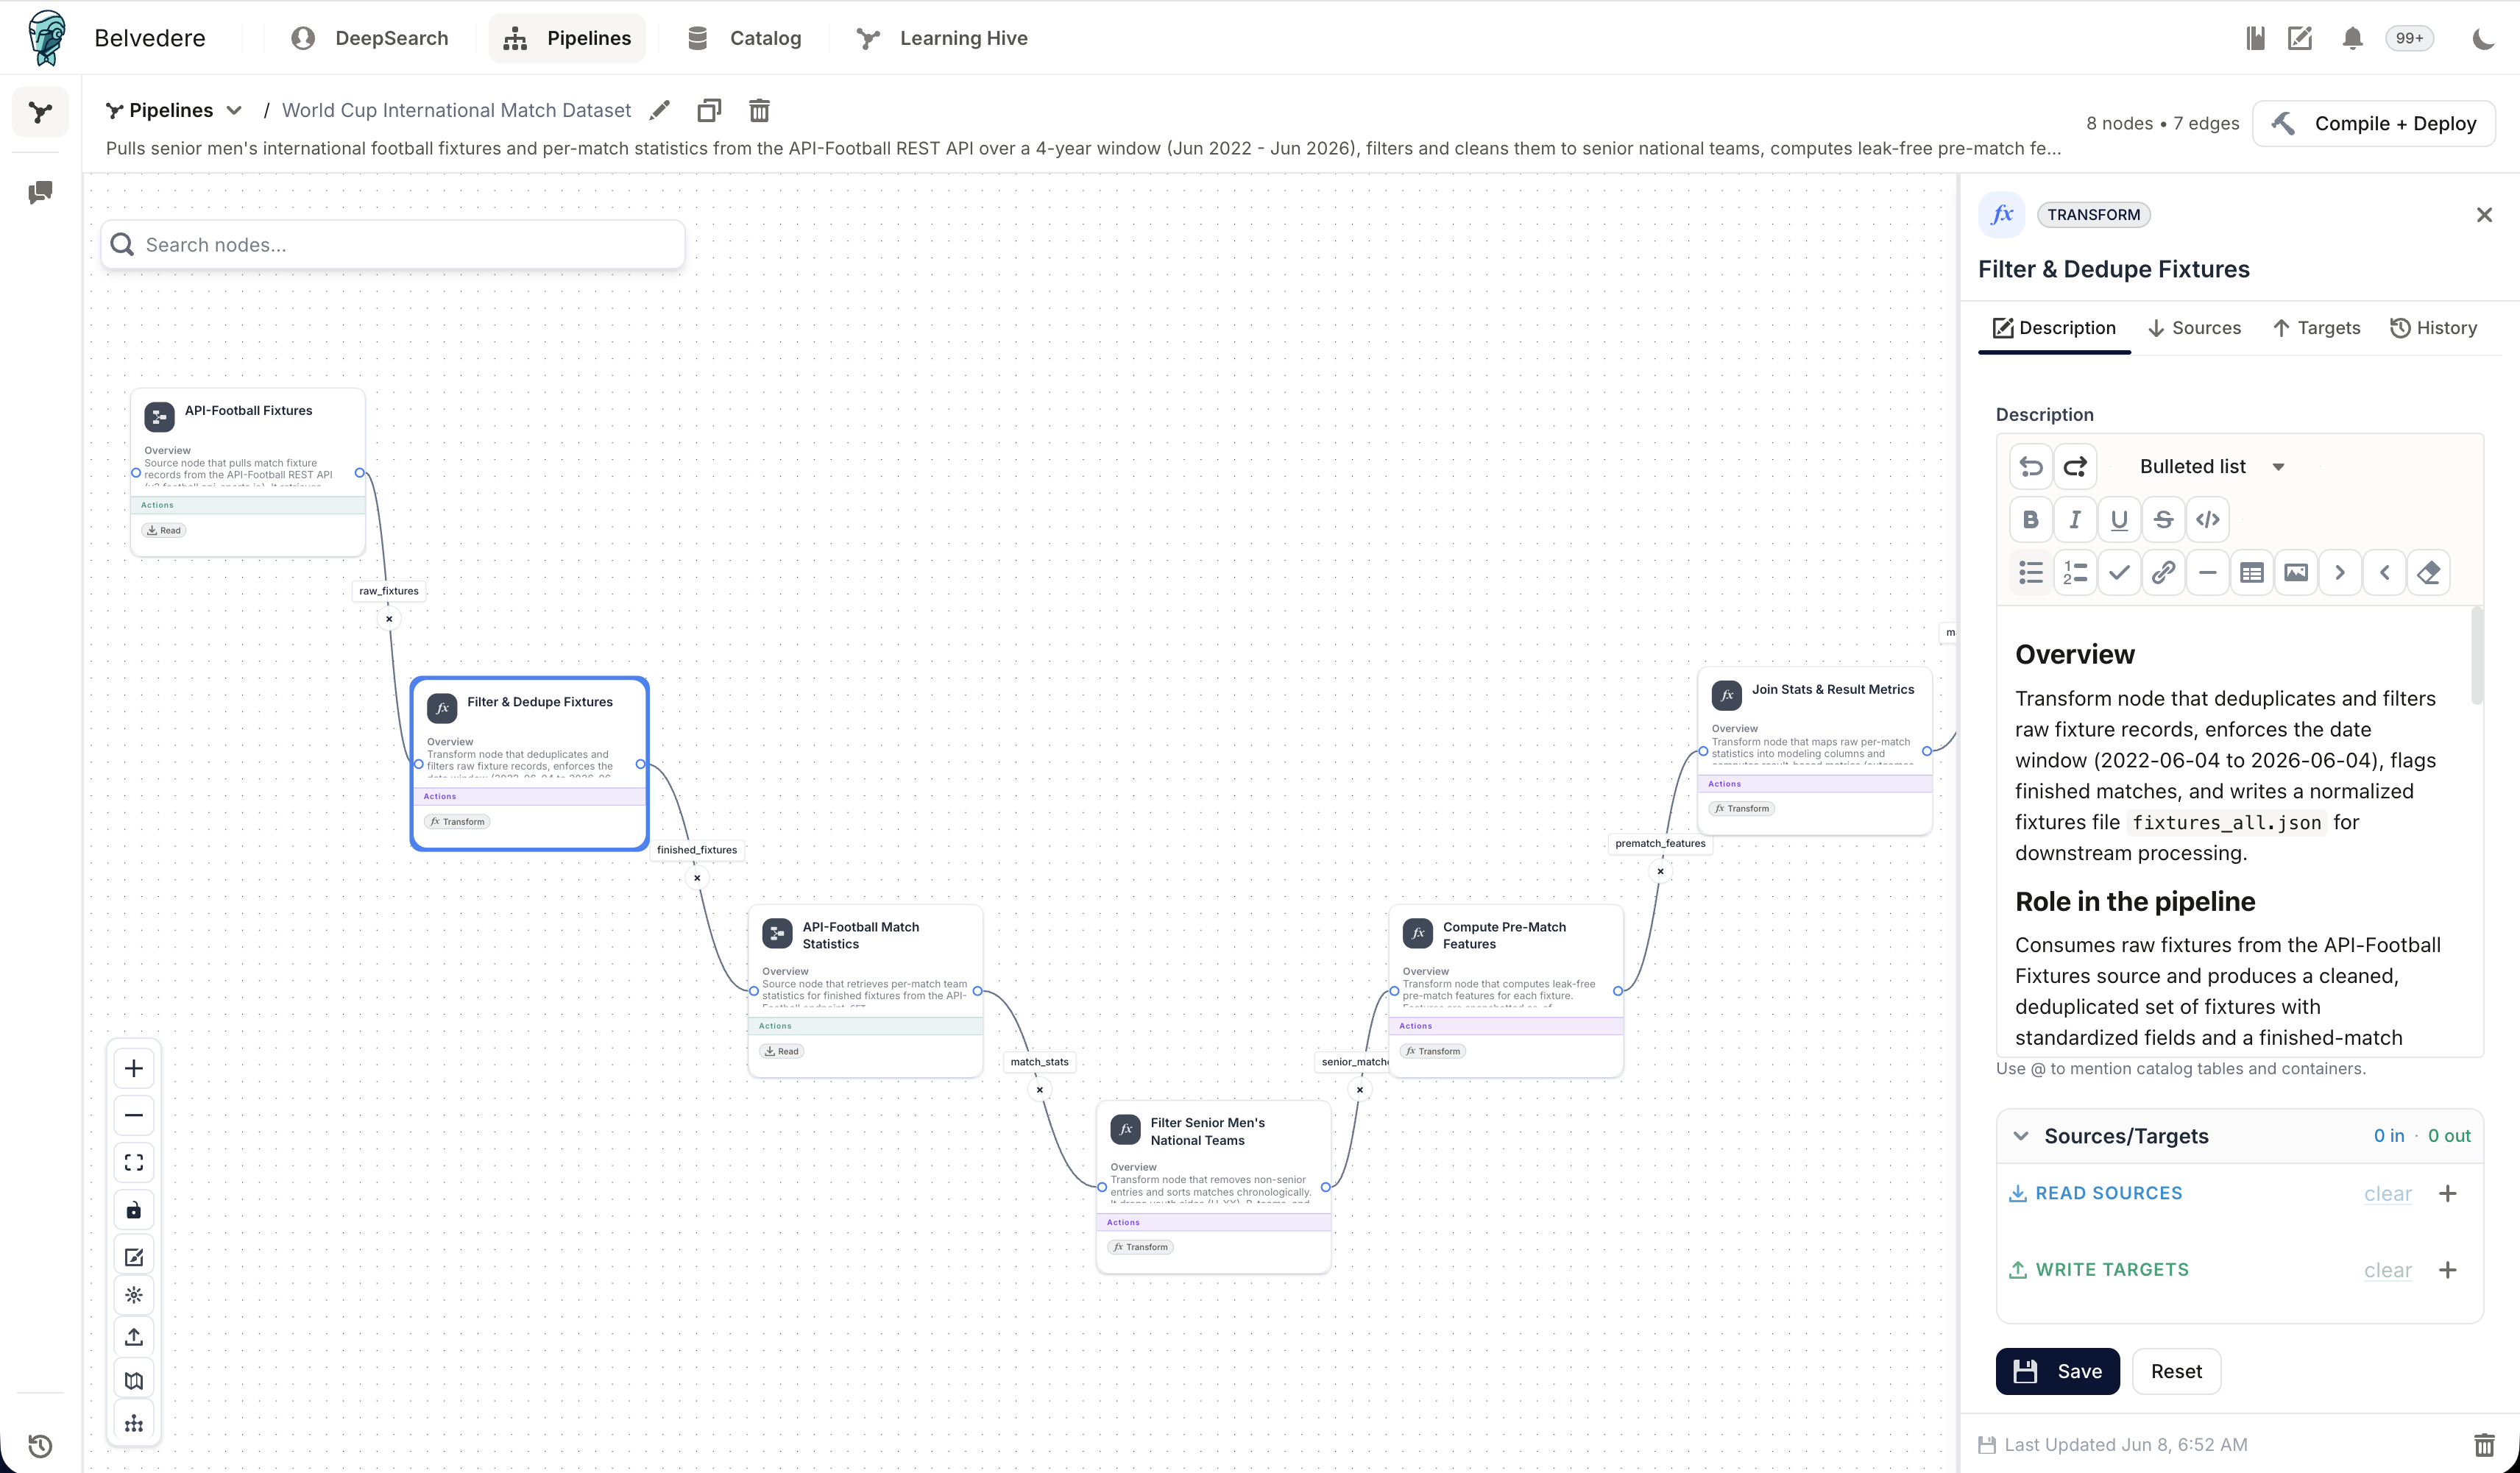The height and width of the screenshot is (1473, 2520).
Task: Insert an image in description
Action: click(x=2296, y=572)
